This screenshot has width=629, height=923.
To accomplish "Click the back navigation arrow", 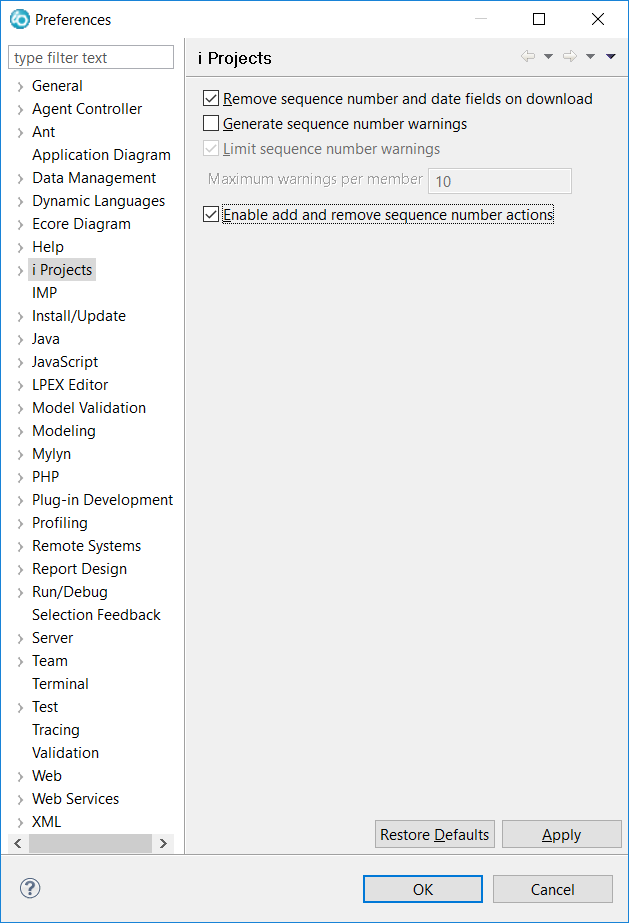I will 528,56.
